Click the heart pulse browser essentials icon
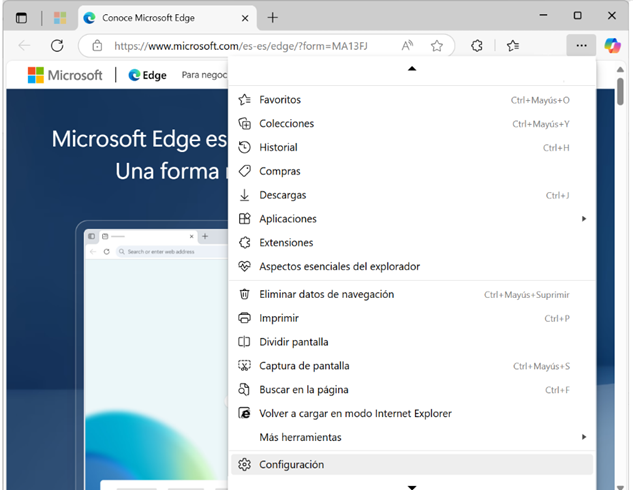Image resolution: width=633 pixels, height=490 pixels. coord(244,266)
